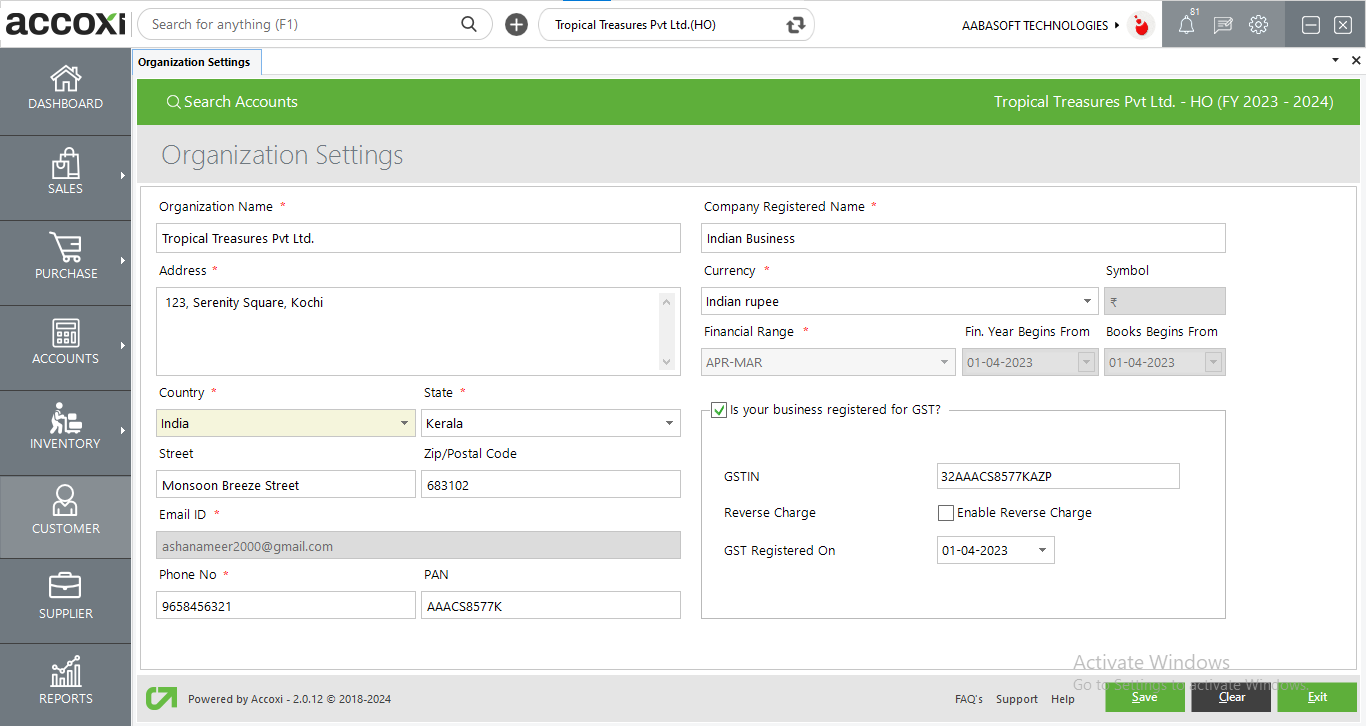
Task: Expand the Country dropdown
Action: (404, 424)
